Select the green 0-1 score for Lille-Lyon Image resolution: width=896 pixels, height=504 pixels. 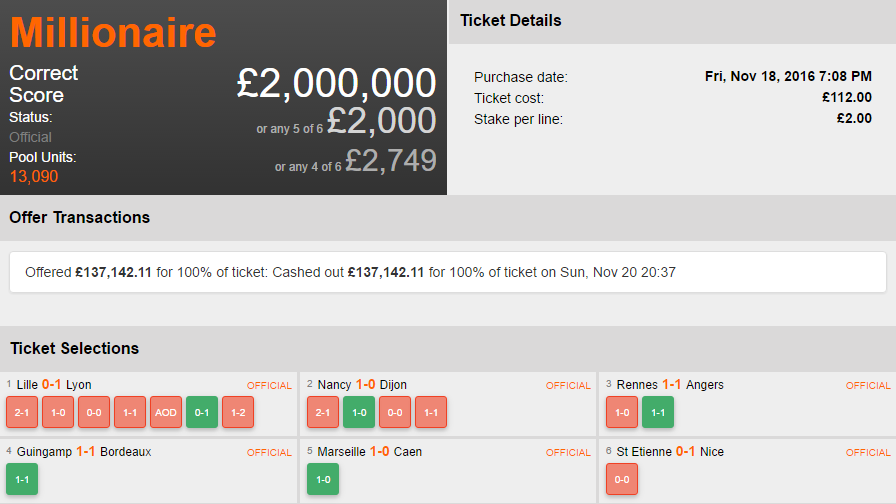pos(202,412)
